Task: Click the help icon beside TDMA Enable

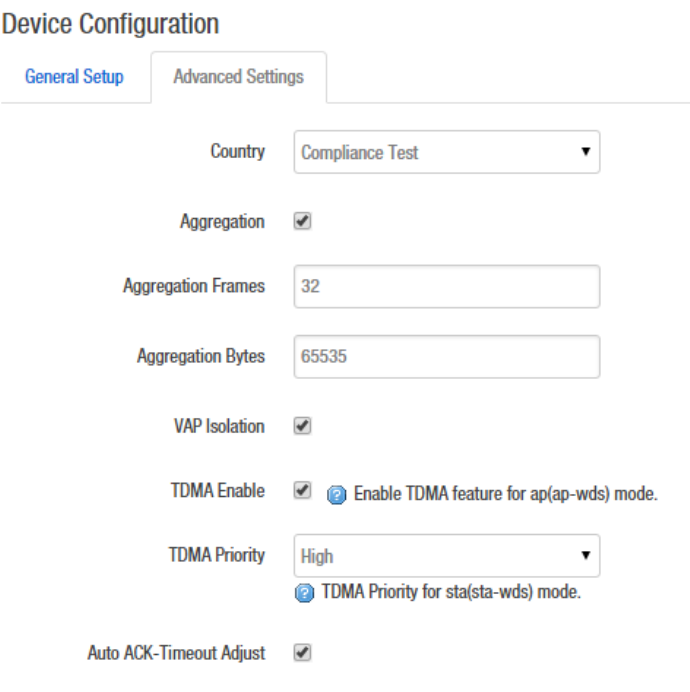Action: [336, 494]
